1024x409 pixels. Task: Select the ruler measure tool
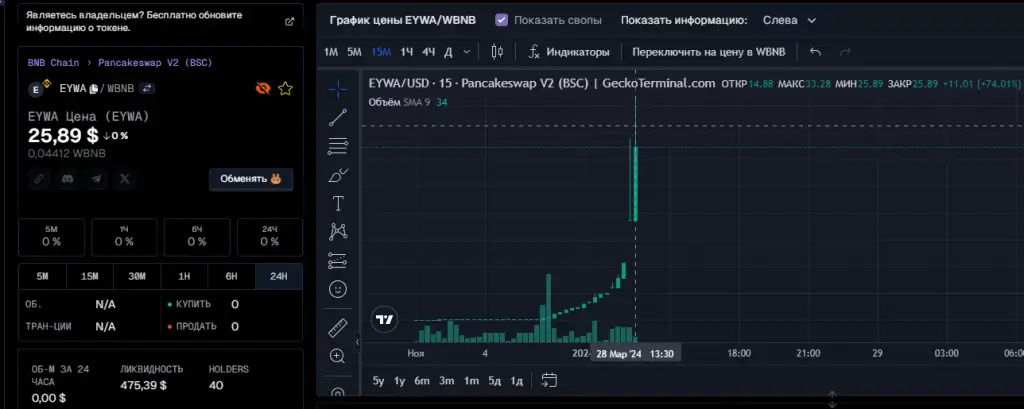coord(338,327)
